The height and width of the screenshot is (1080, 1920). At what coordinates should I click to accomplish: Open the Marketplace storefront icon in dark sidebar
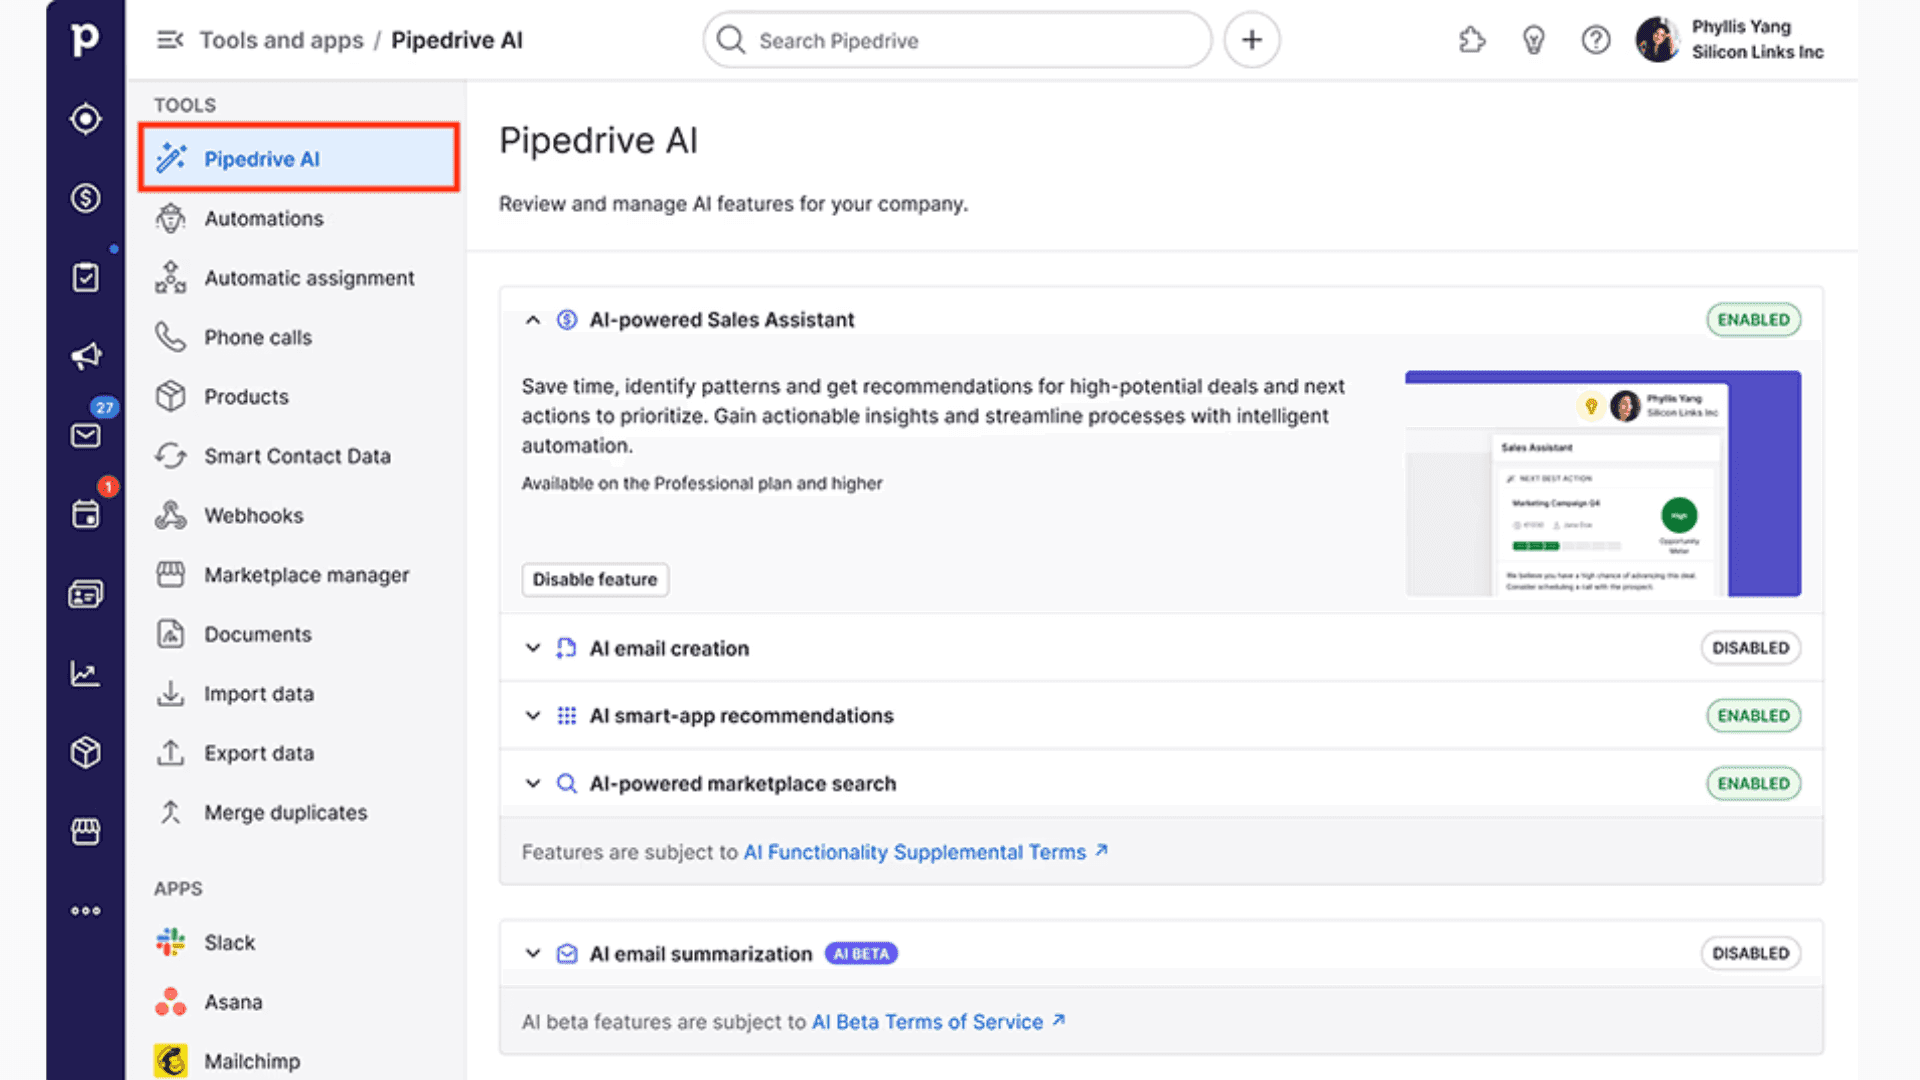click(85, 831)
